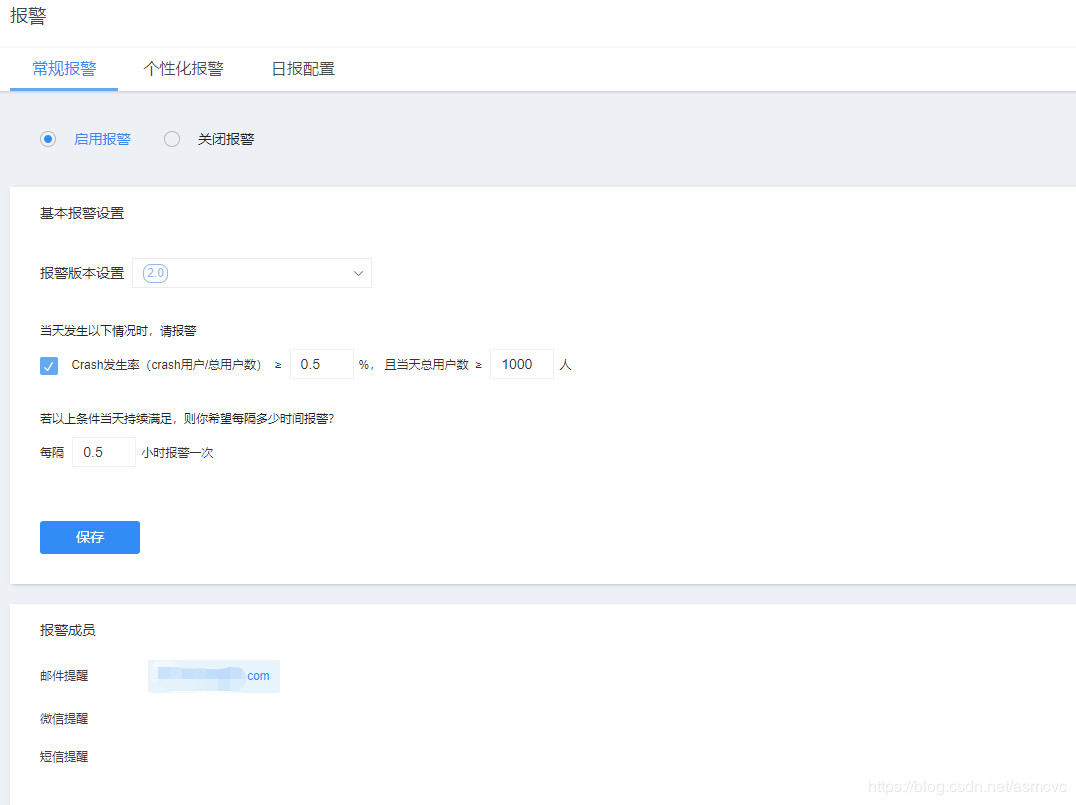Click the blurred email address tag

pos(213,676)
